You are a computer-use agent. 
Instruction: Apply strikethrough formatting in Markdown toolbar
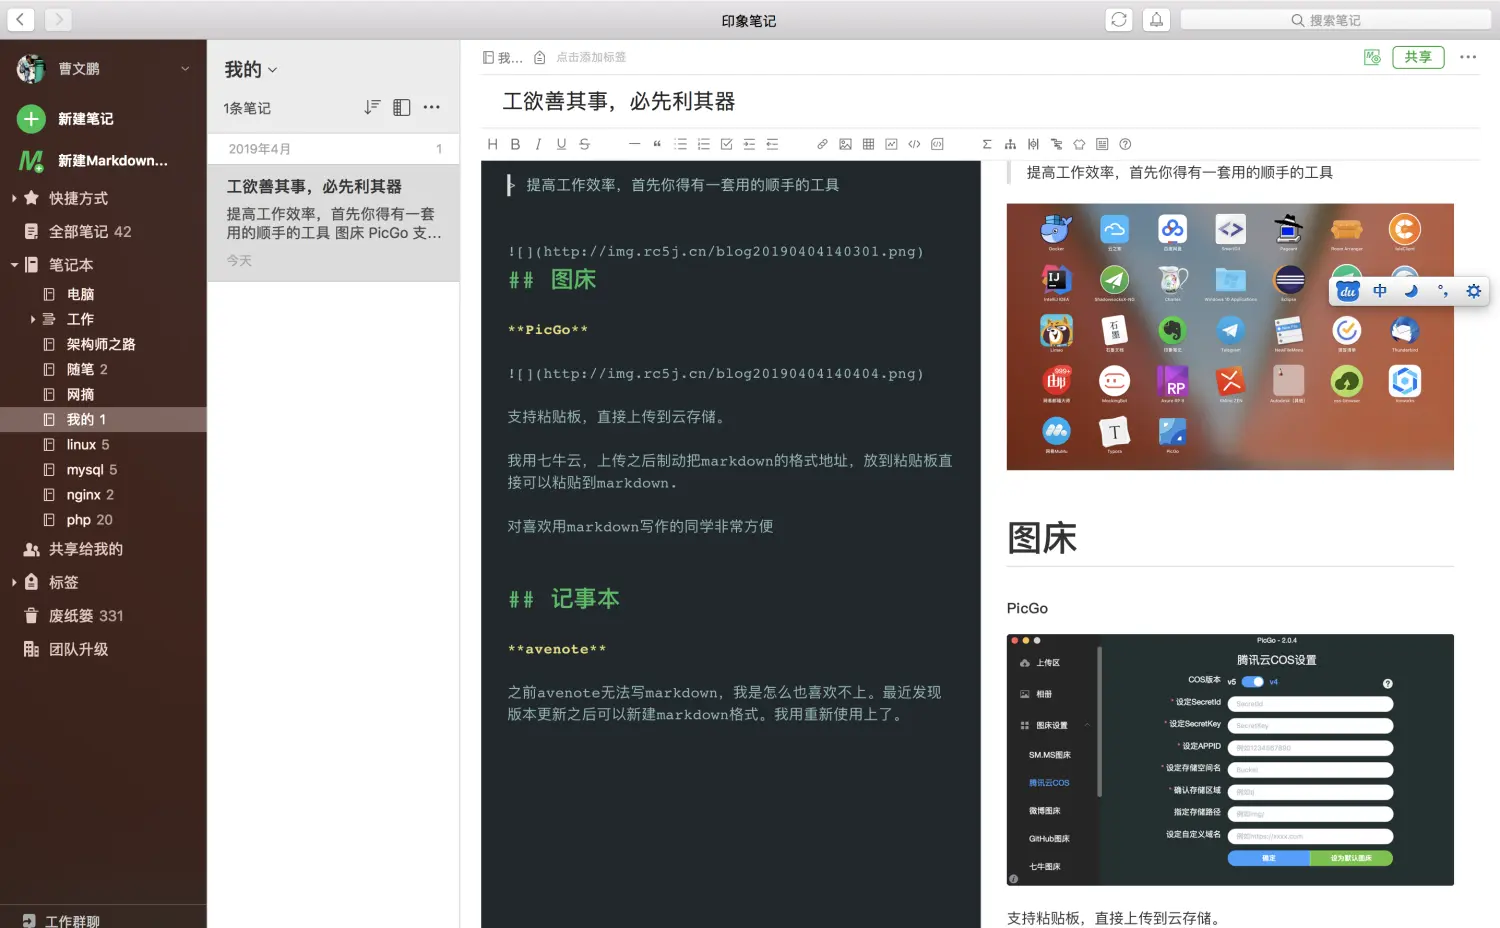click(584, 144)
